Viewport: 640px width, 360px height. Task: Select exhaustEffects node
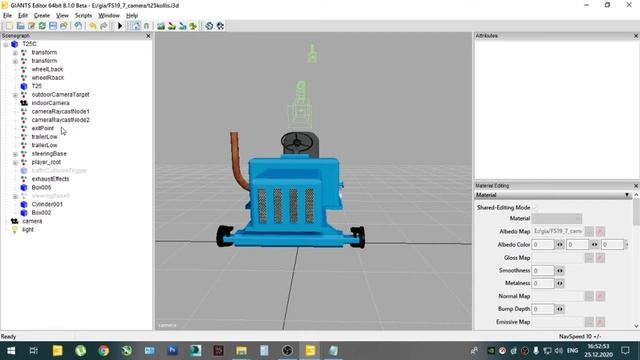point(50,179)
